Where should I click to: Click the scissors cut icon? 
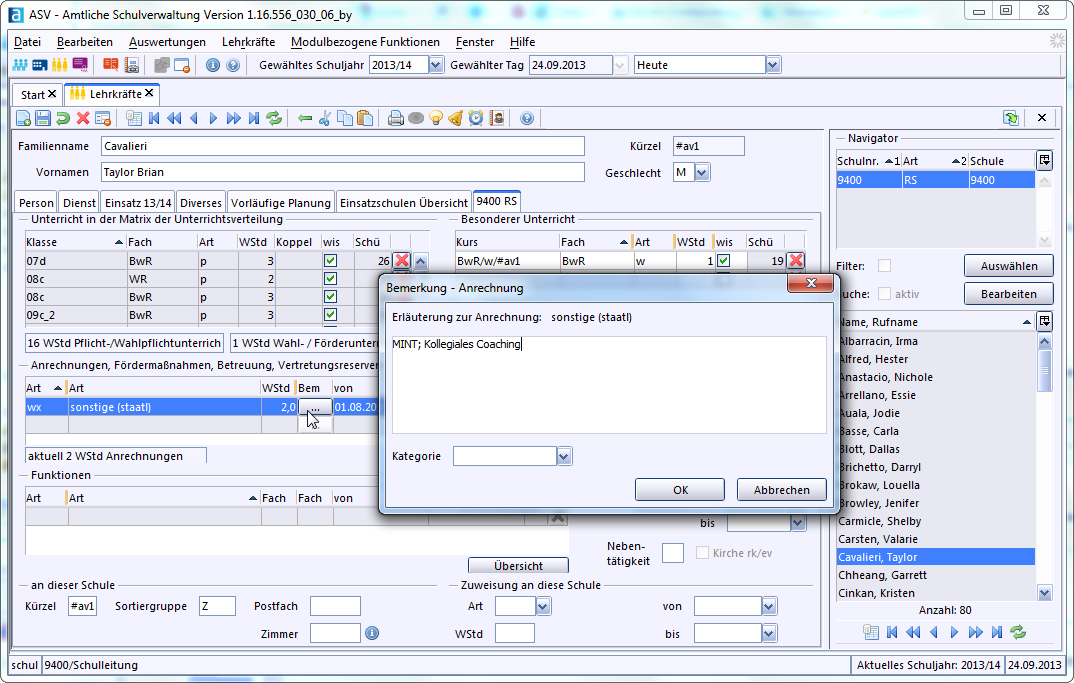pyautogui.click(x=325, y=119)
